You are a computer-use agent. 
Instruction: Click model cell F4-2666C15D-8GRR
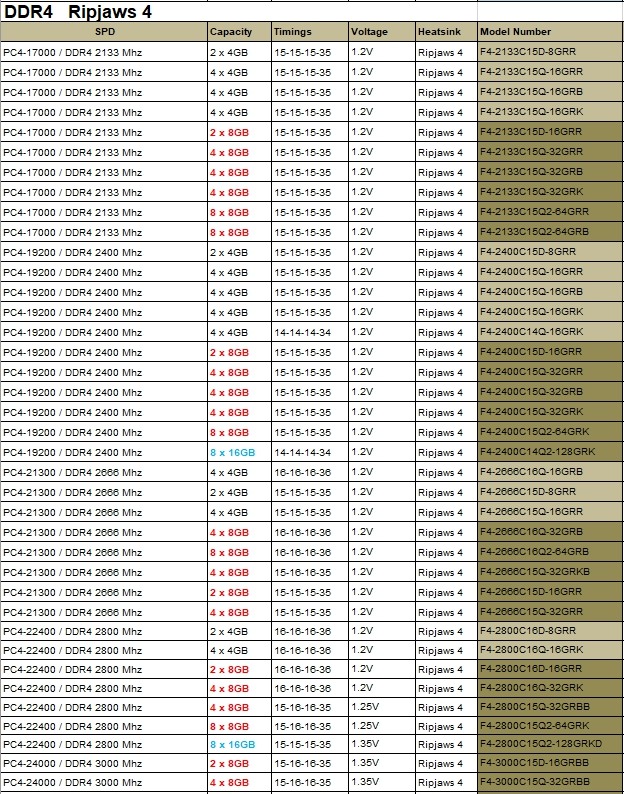550,492
